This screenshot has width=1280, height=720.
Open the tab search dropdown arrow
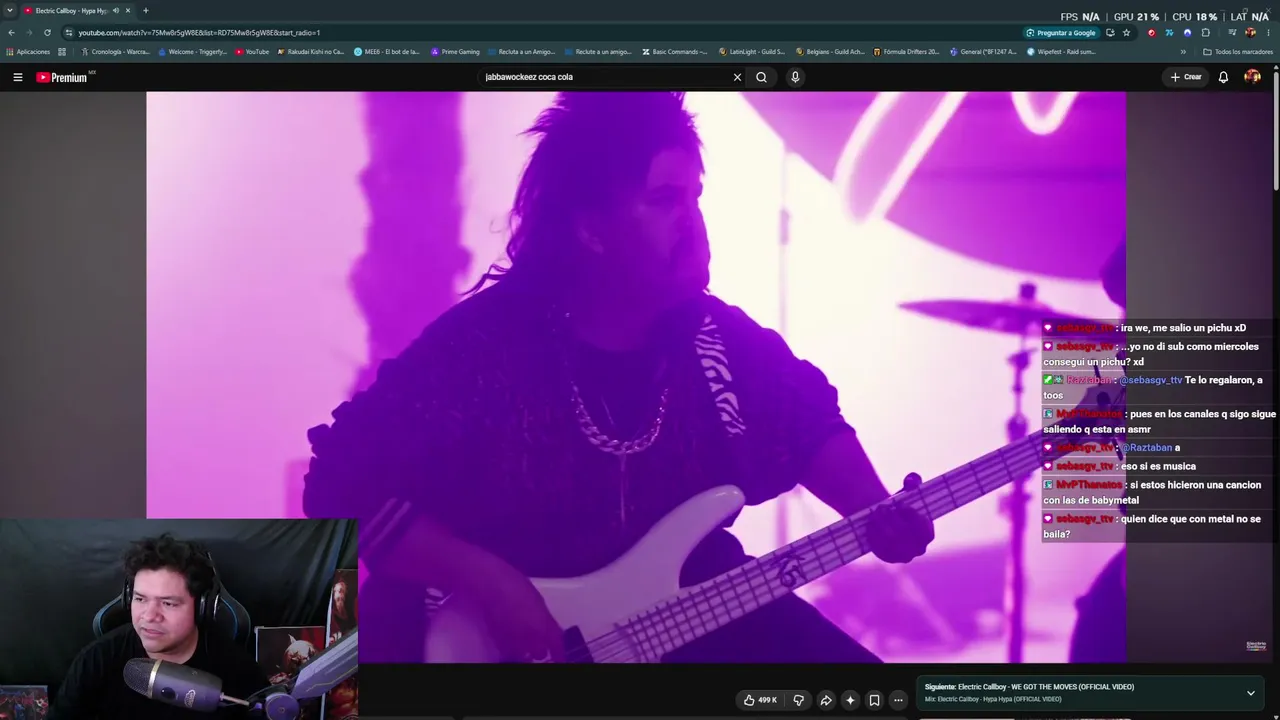point(10,10)
